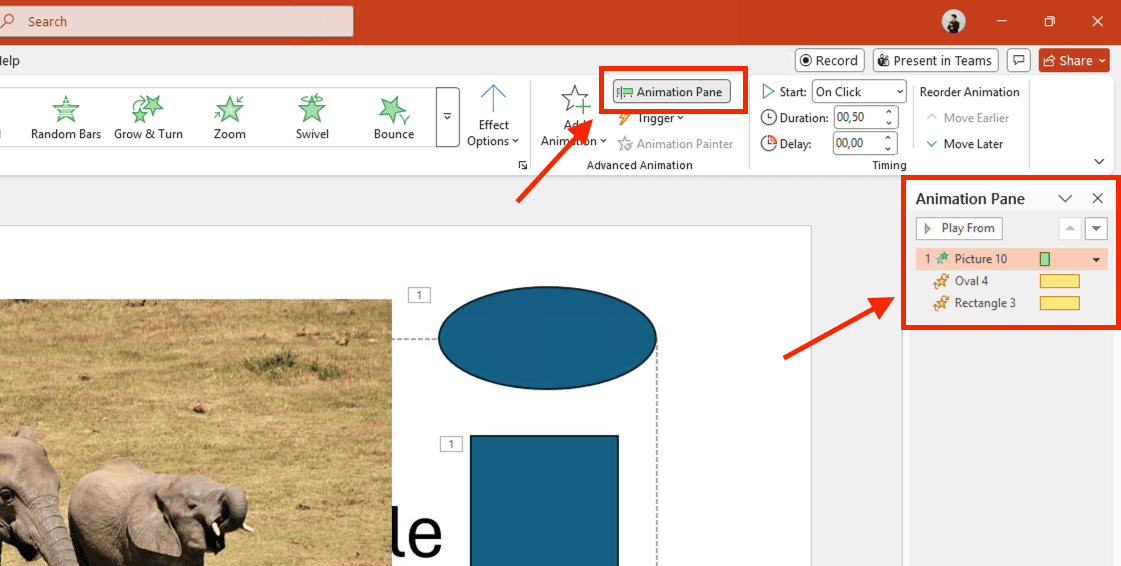Screen dimensions: 1121x566
Task: Restore down the PowerPoint window
Action: (1049, 21)
